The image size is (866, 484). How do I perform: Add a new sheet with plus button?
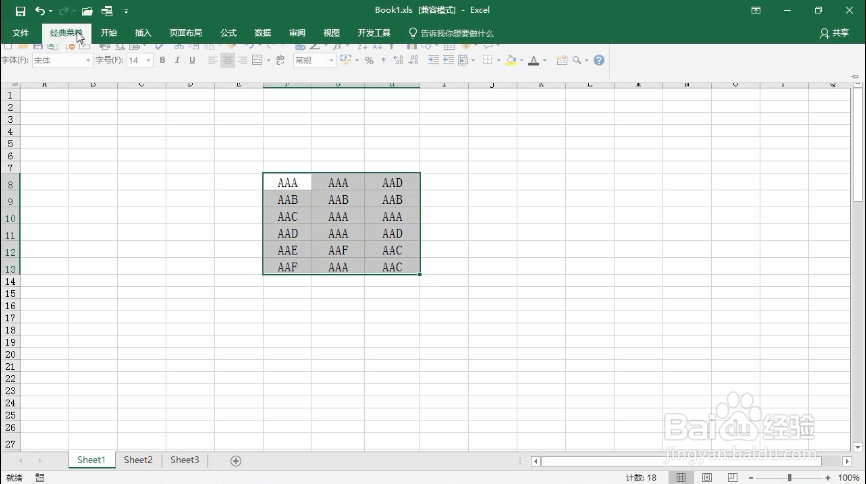click(x=236, y=461)
